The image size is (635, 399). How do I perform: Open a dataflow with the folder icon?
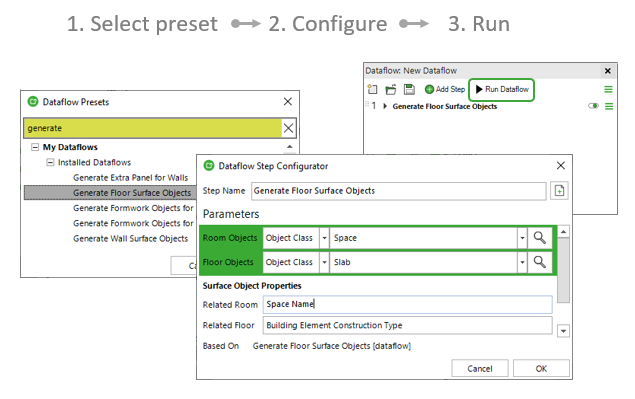391,89
